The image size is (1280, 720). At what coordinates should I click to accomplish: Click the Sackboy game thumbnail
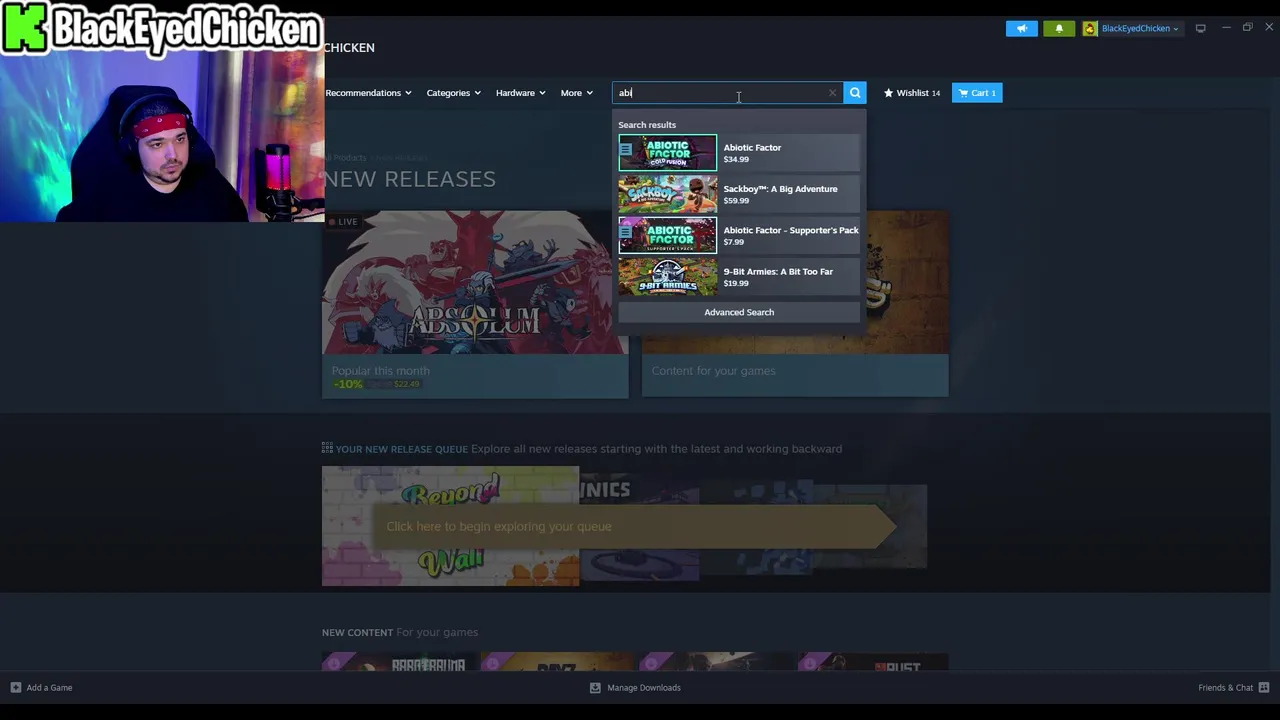(667, 194)
